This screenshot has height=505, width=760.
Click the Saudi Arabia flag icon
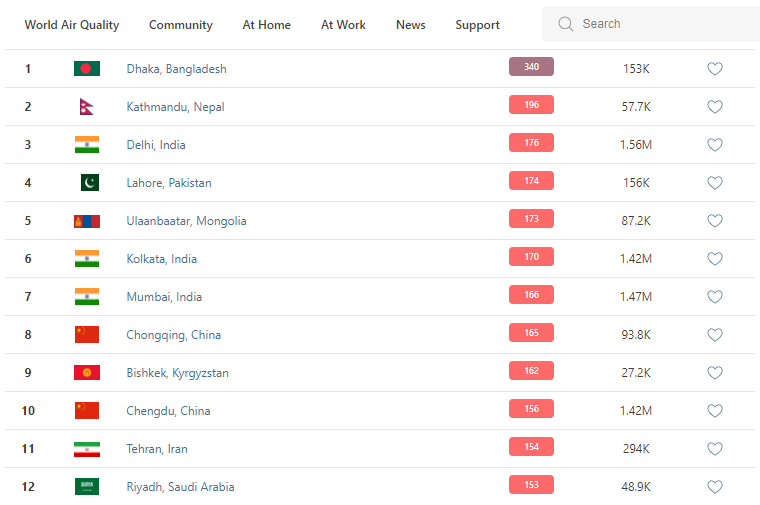click(87, 487)
